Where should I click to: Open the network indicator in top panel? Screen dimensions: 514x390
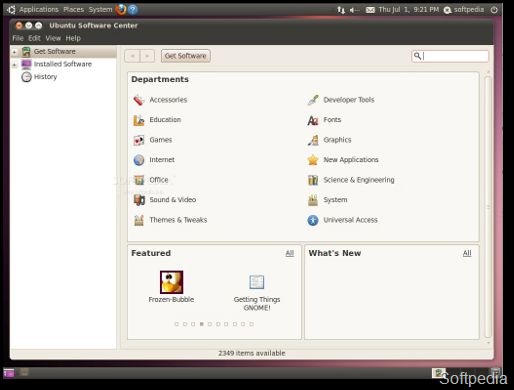[341, 10]
